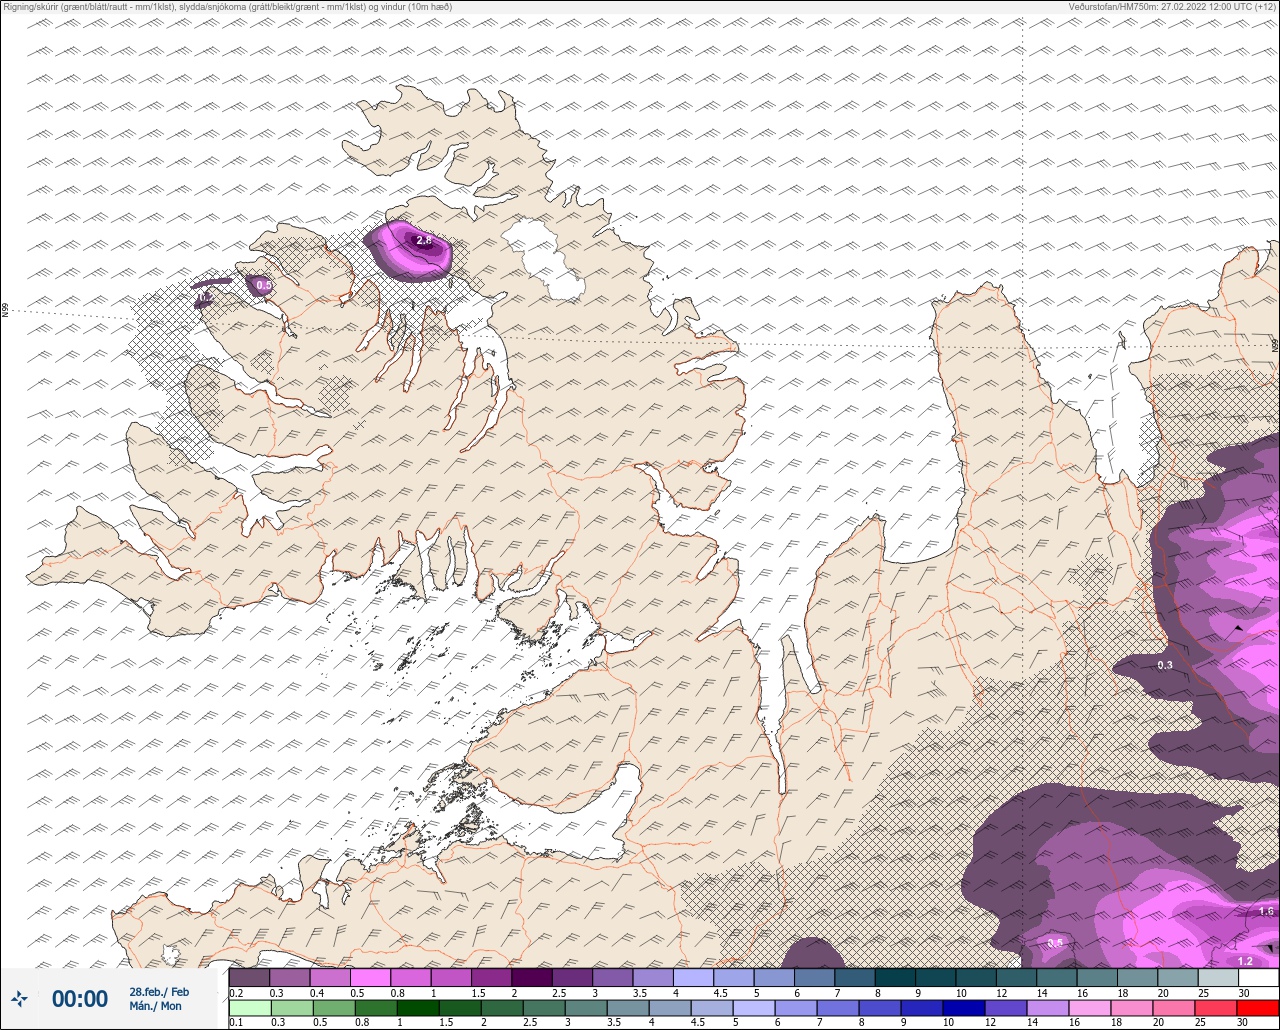The width and height of the screenshot is (1280, 1030).
Task: Click the white swatch after 30 in the top row
Action: (x=1258, y=977)
